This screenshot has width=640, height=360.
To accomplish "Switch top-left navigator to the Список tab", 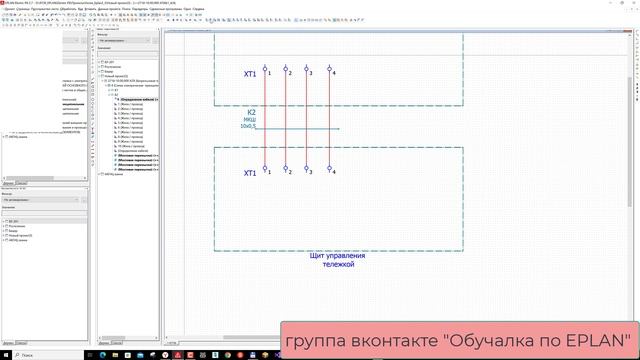I will tap(21, 183).
